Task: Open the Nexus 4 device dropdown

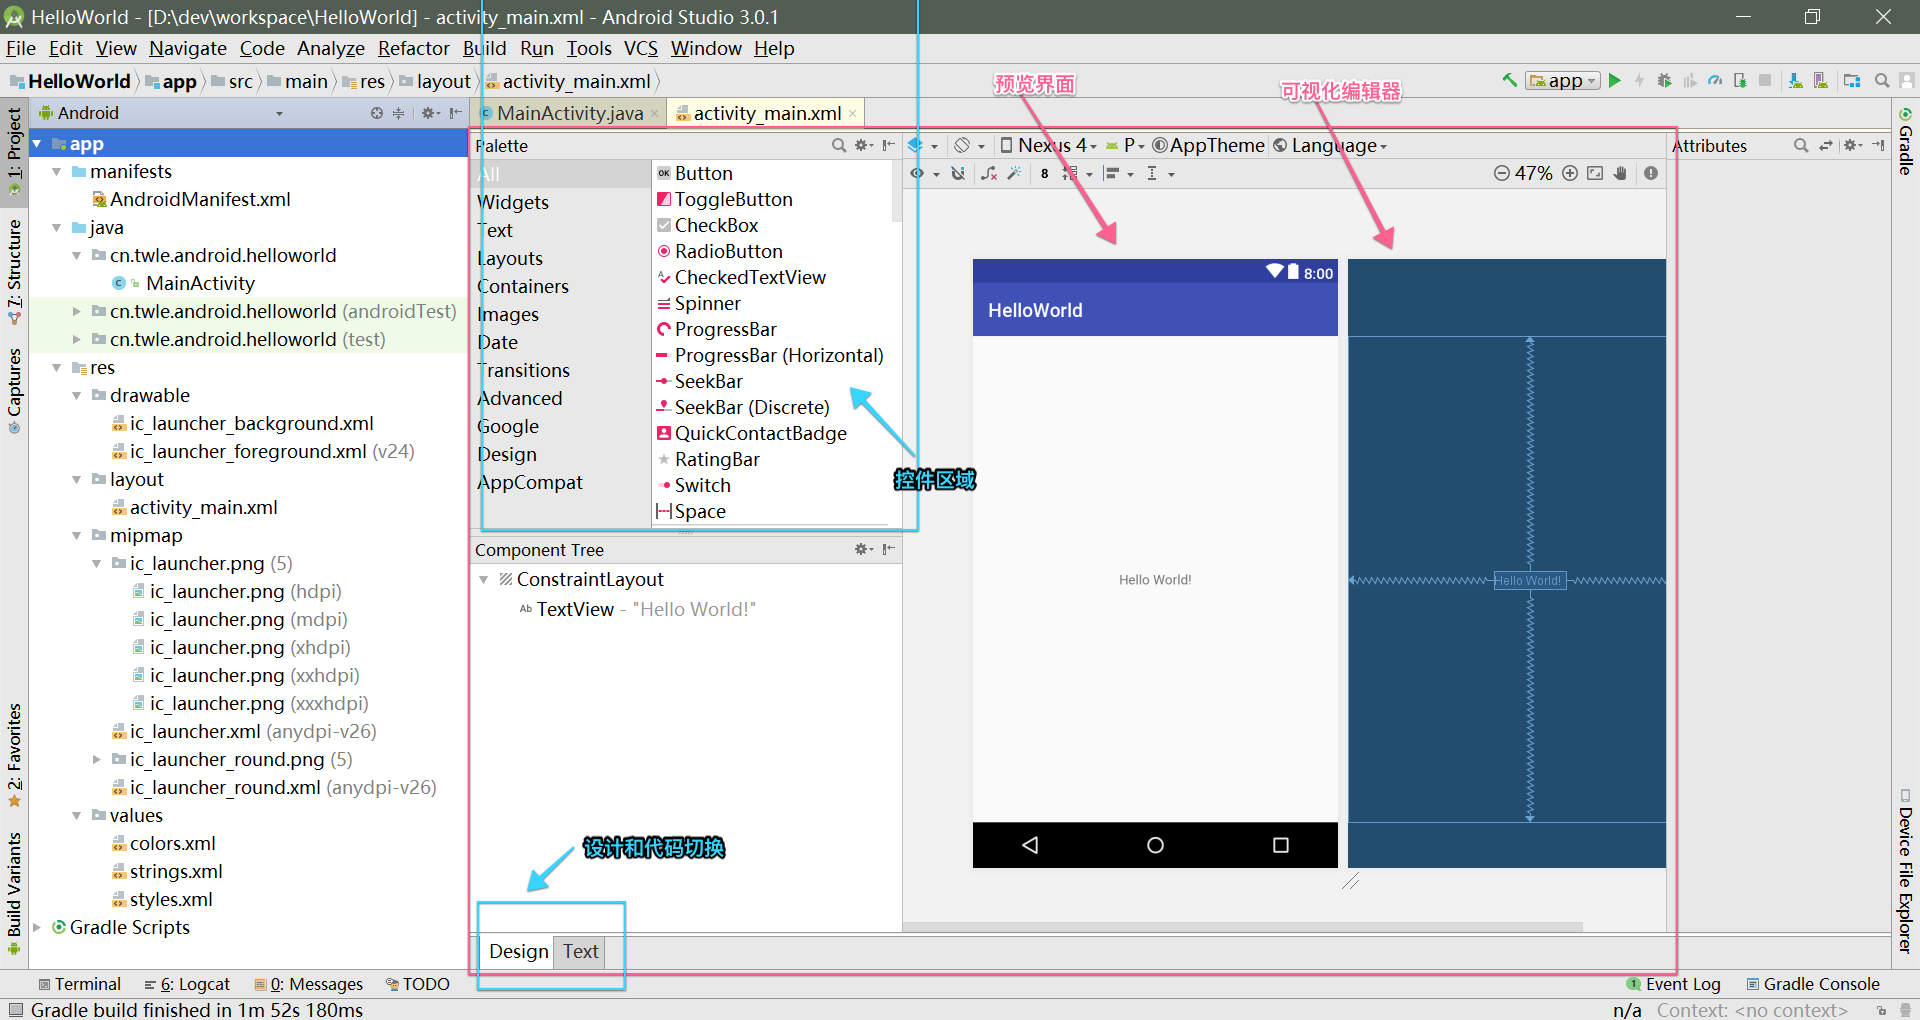Action: 1048,145
